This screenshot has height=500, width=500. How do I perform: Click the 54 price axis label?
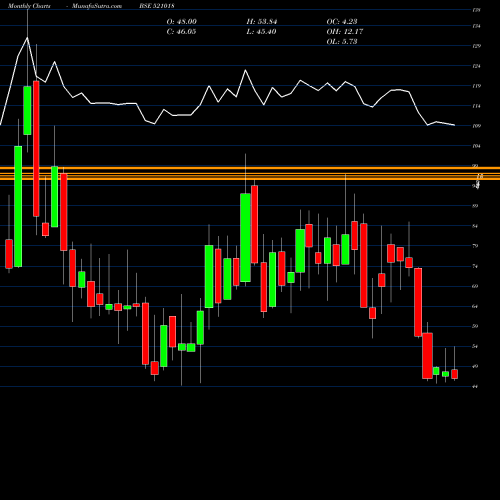[x=476, y=346]
